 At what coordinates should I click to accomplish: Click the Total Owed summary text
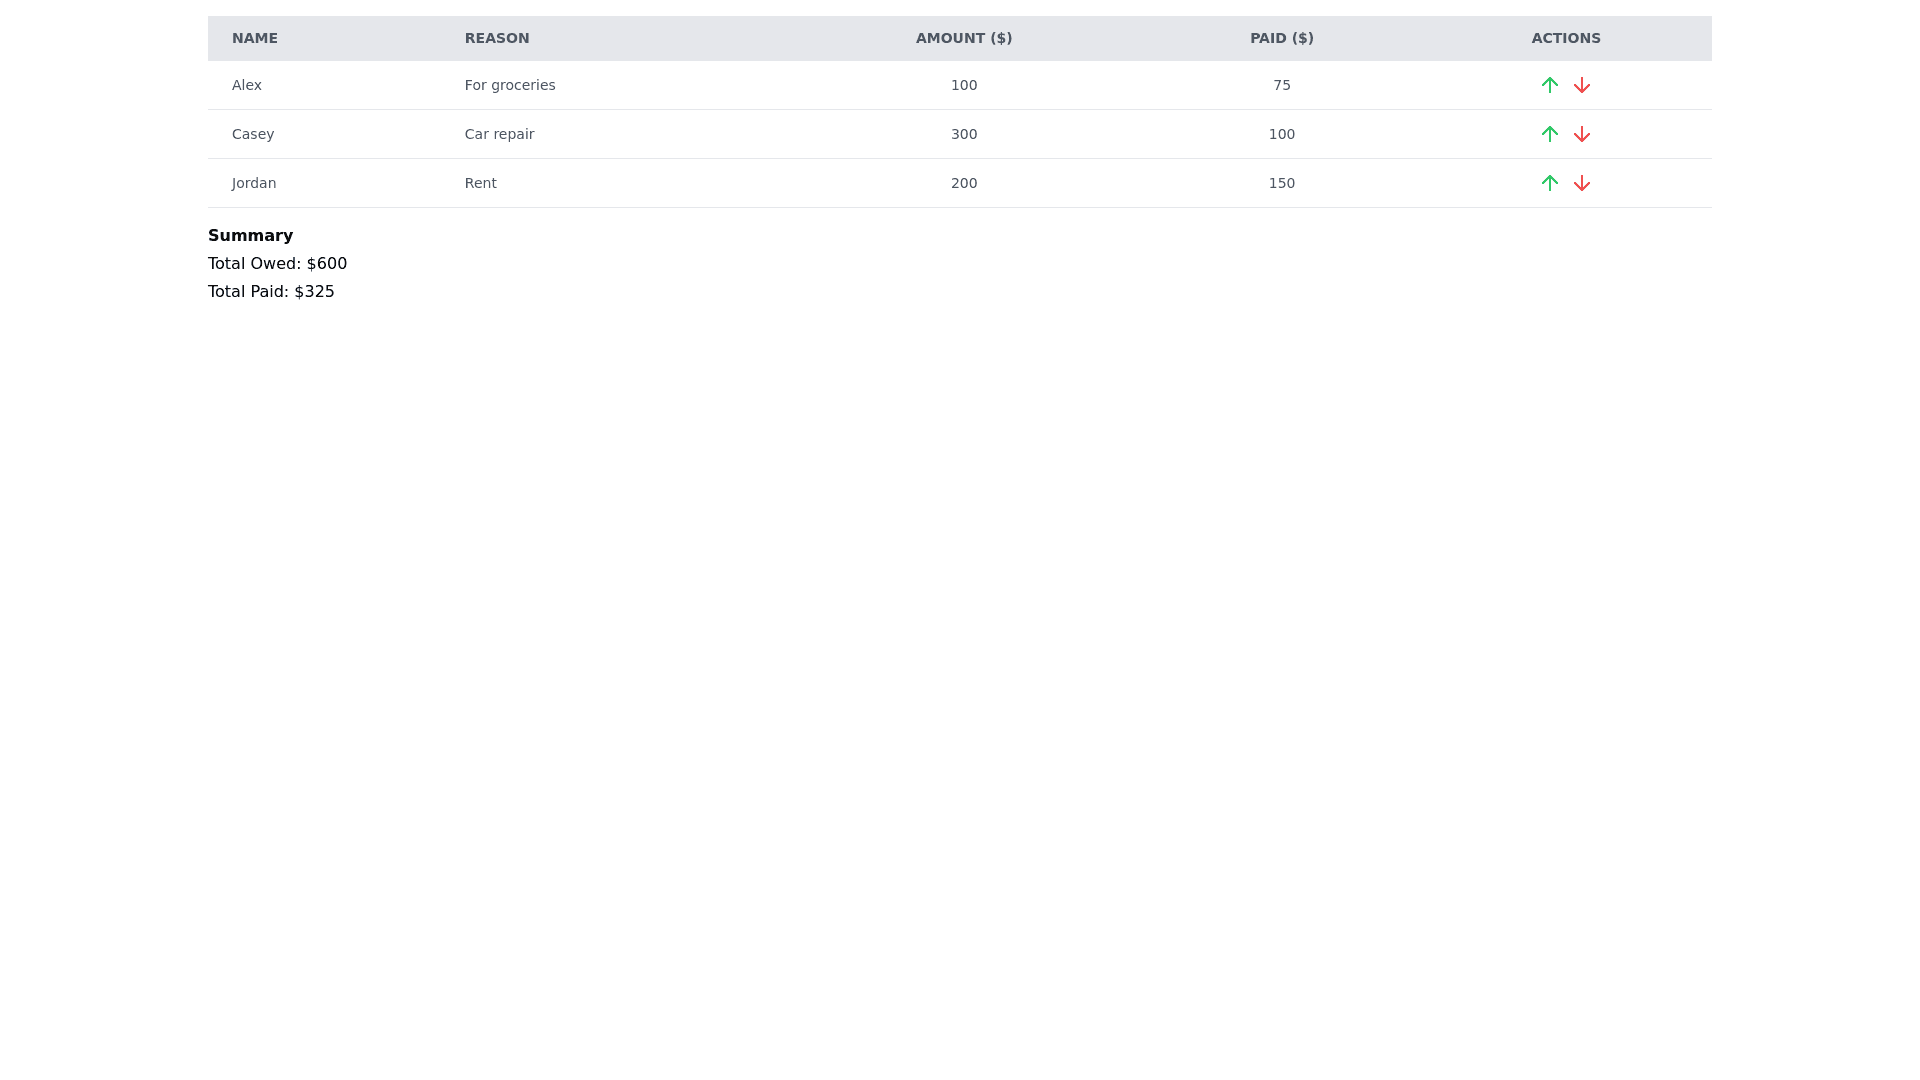click(277, 264)
